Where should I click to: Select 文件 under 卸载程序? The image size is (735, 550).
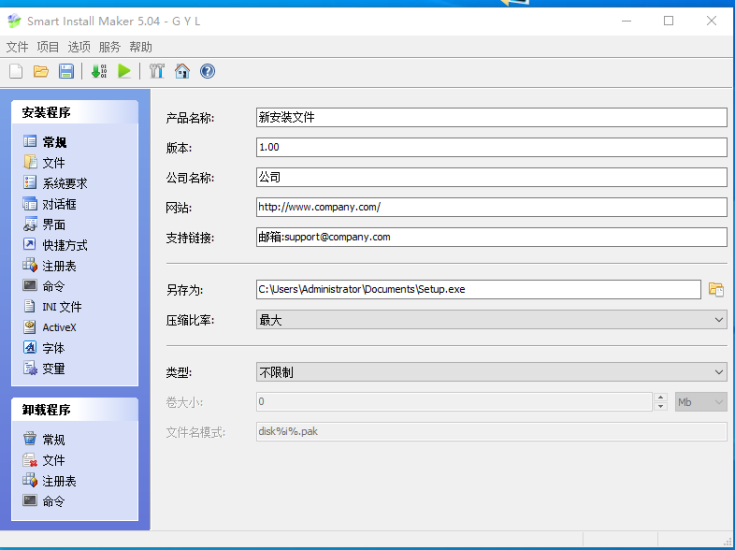click(44, 460)
